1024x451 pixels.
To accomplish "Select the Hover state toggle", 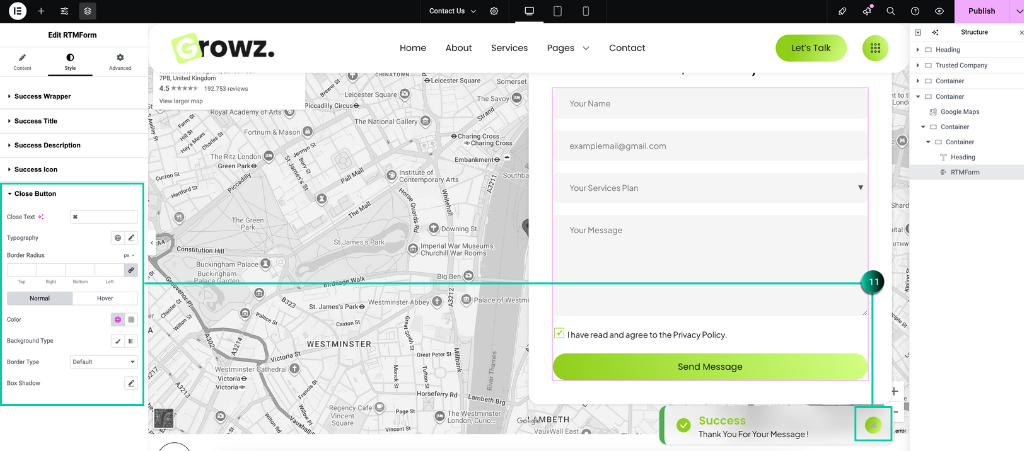I will pos(105,298).
